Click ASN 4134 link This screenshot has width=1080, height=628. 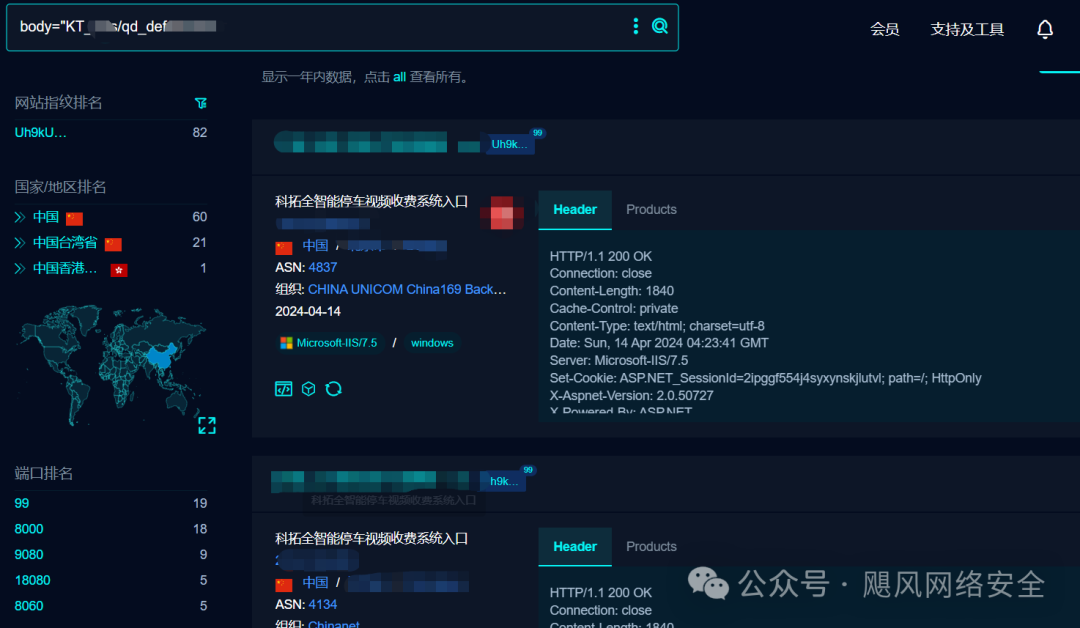tap(323, 605)
